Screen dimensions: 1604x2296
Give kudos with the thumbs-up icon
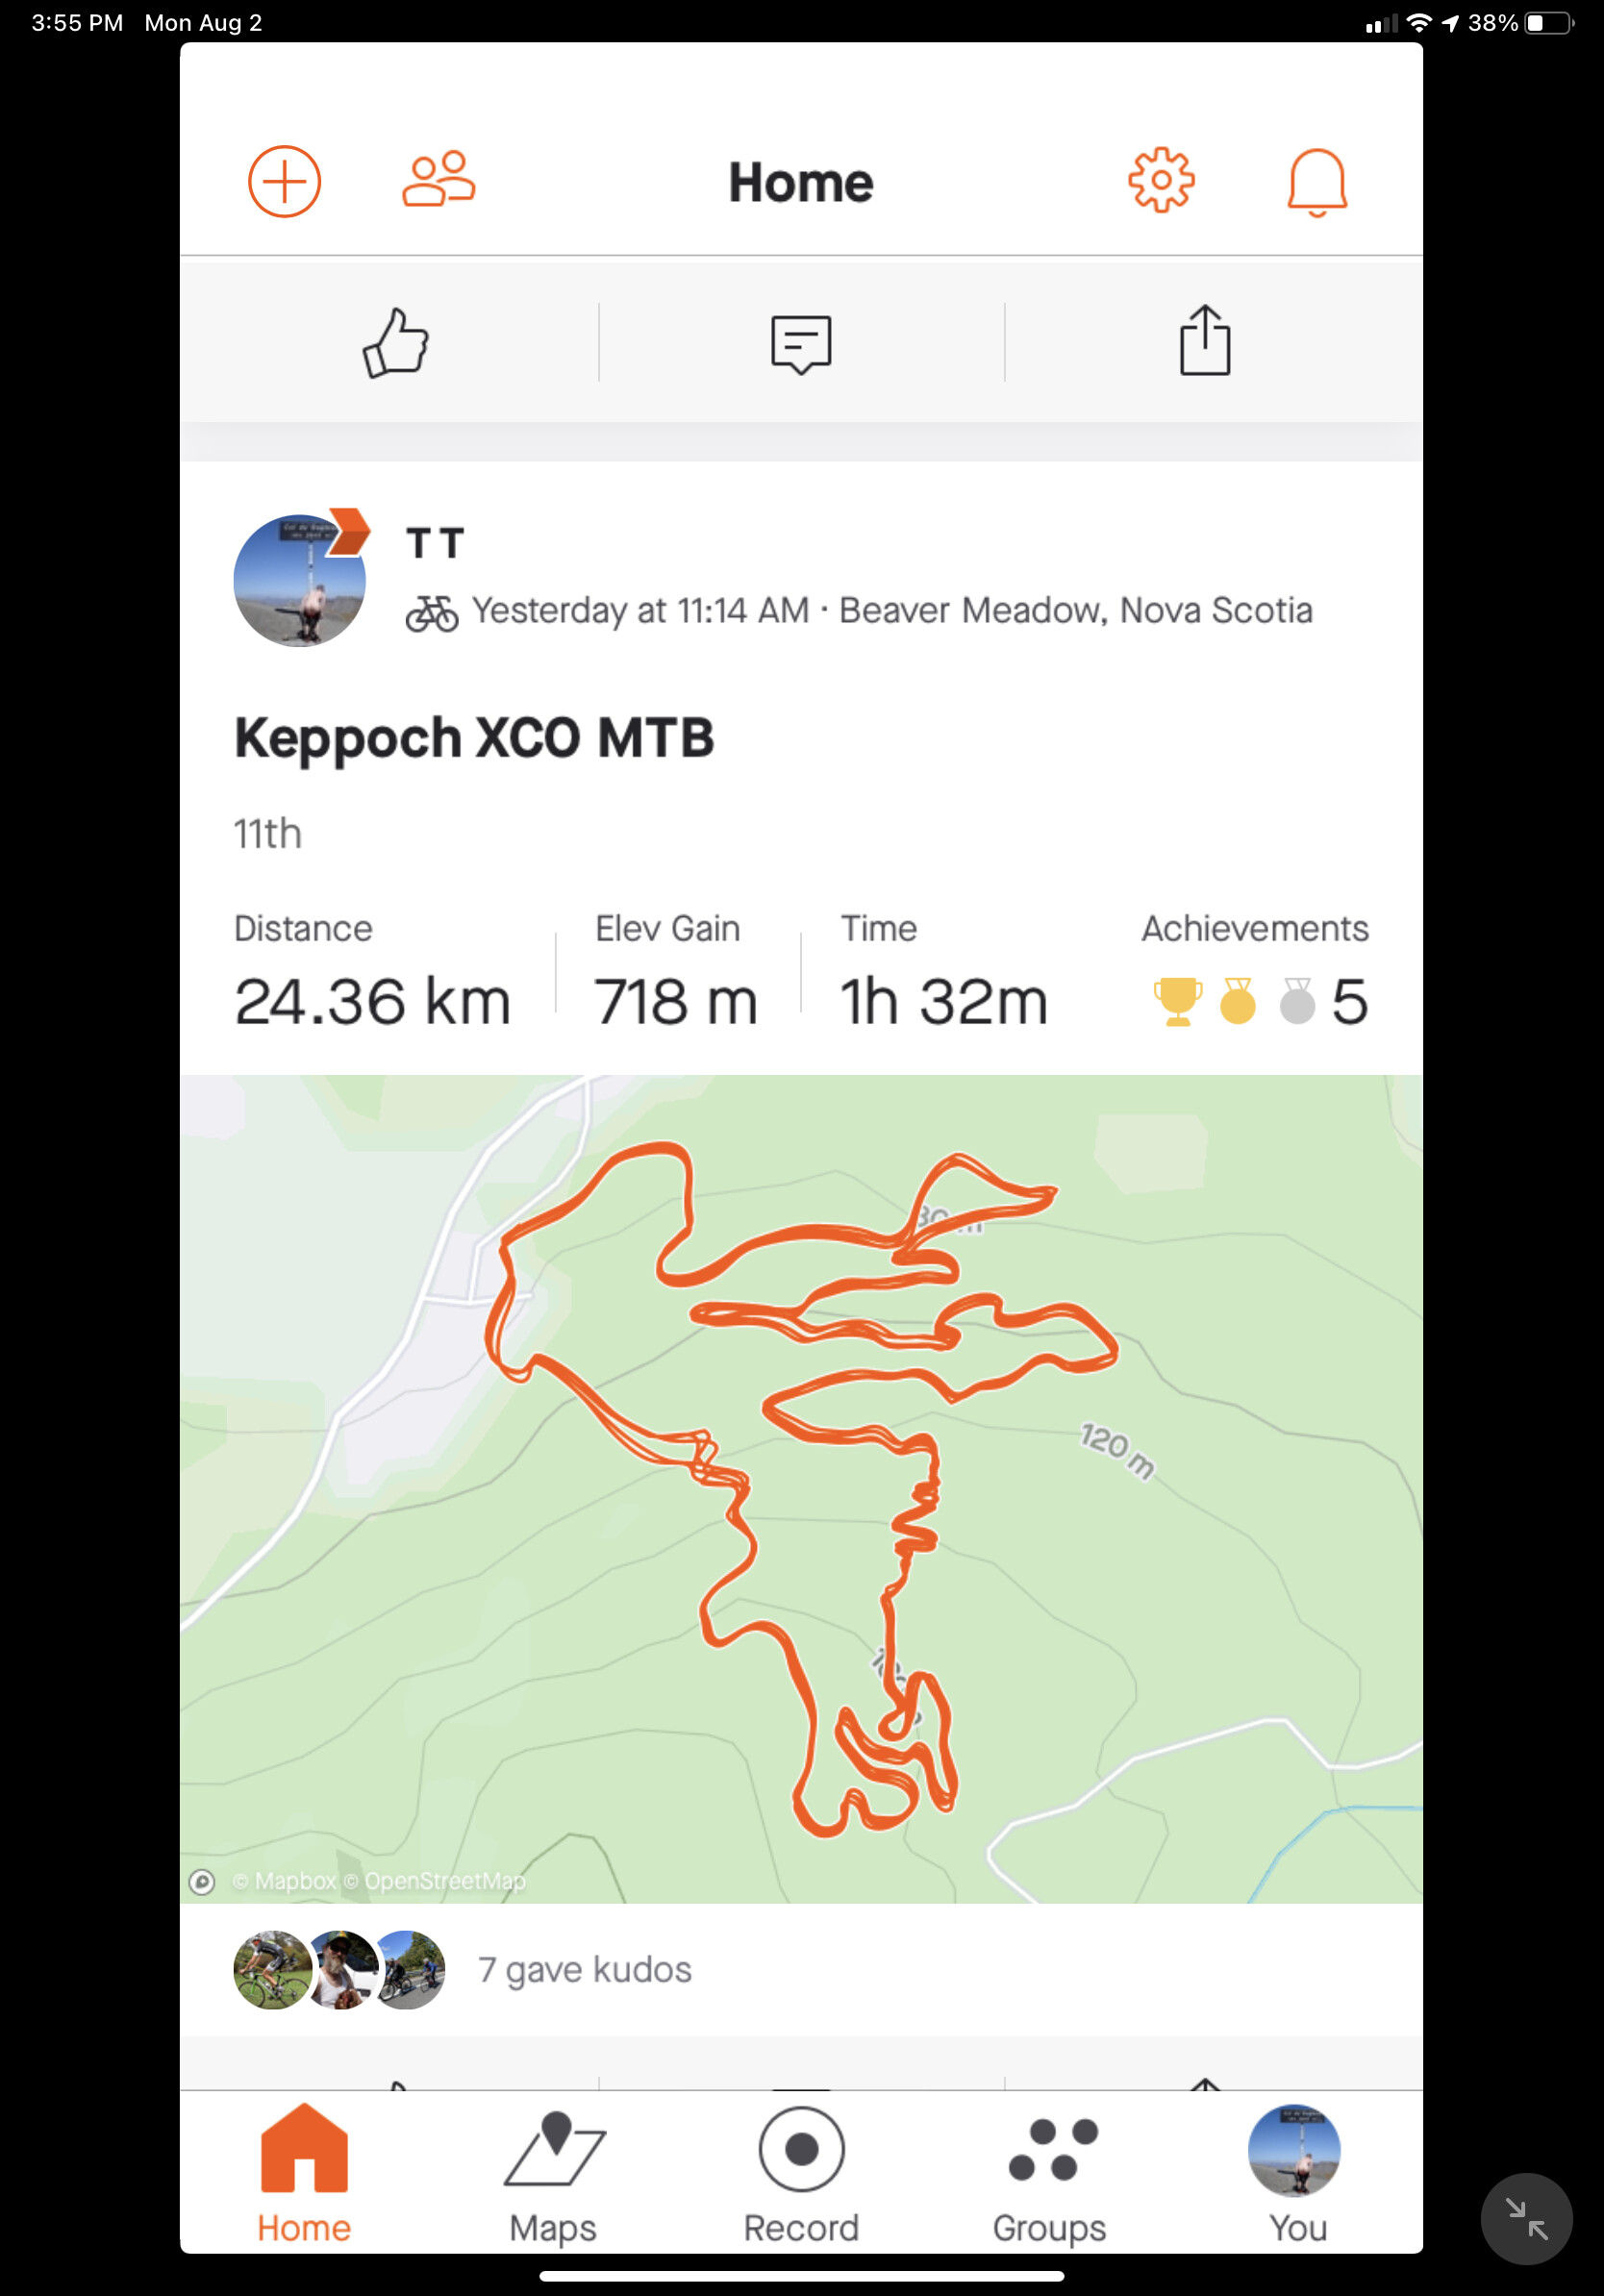[396, 343]
